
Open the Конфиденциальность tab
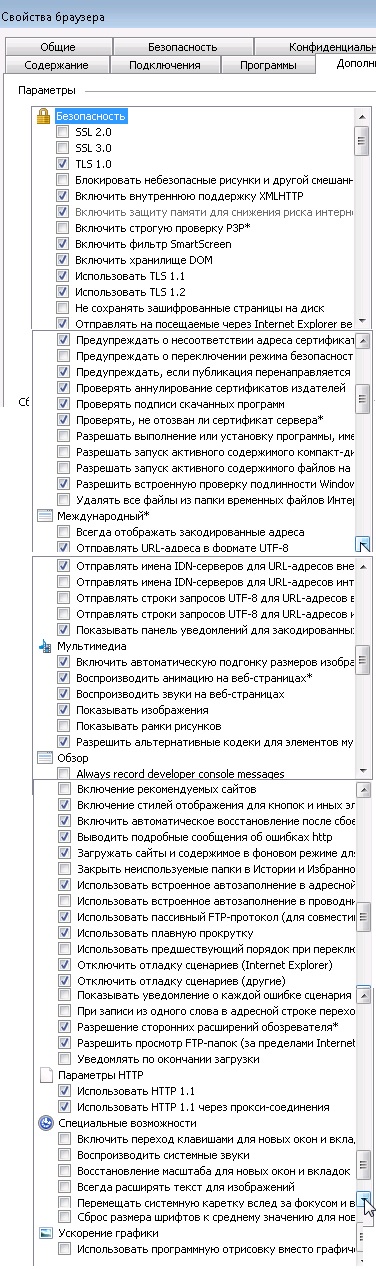click(x=315, y=47)
